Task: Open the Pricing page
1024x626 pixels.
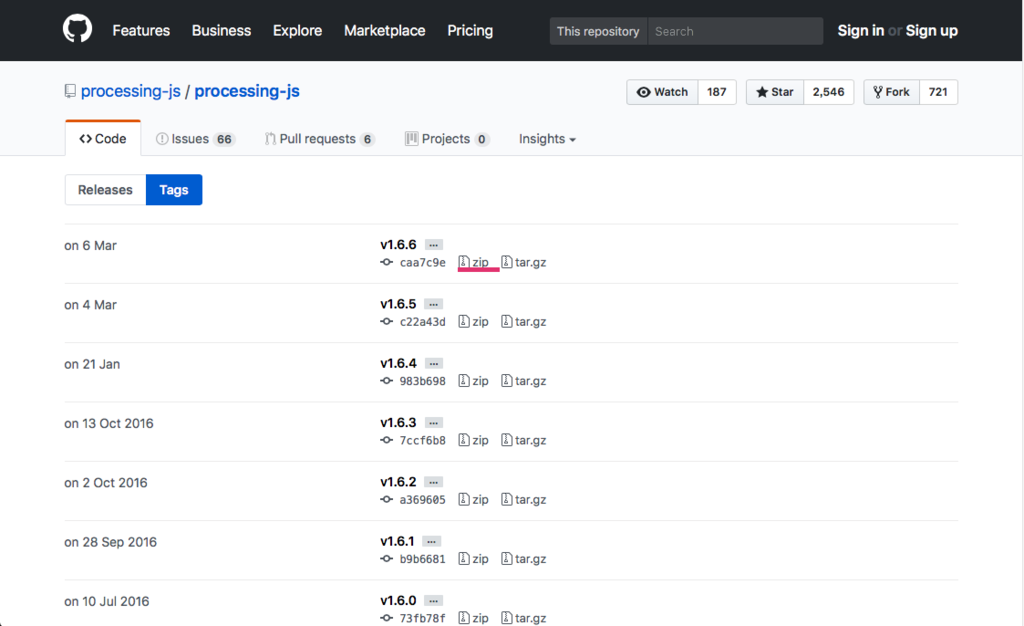Action: pos(470,31)
